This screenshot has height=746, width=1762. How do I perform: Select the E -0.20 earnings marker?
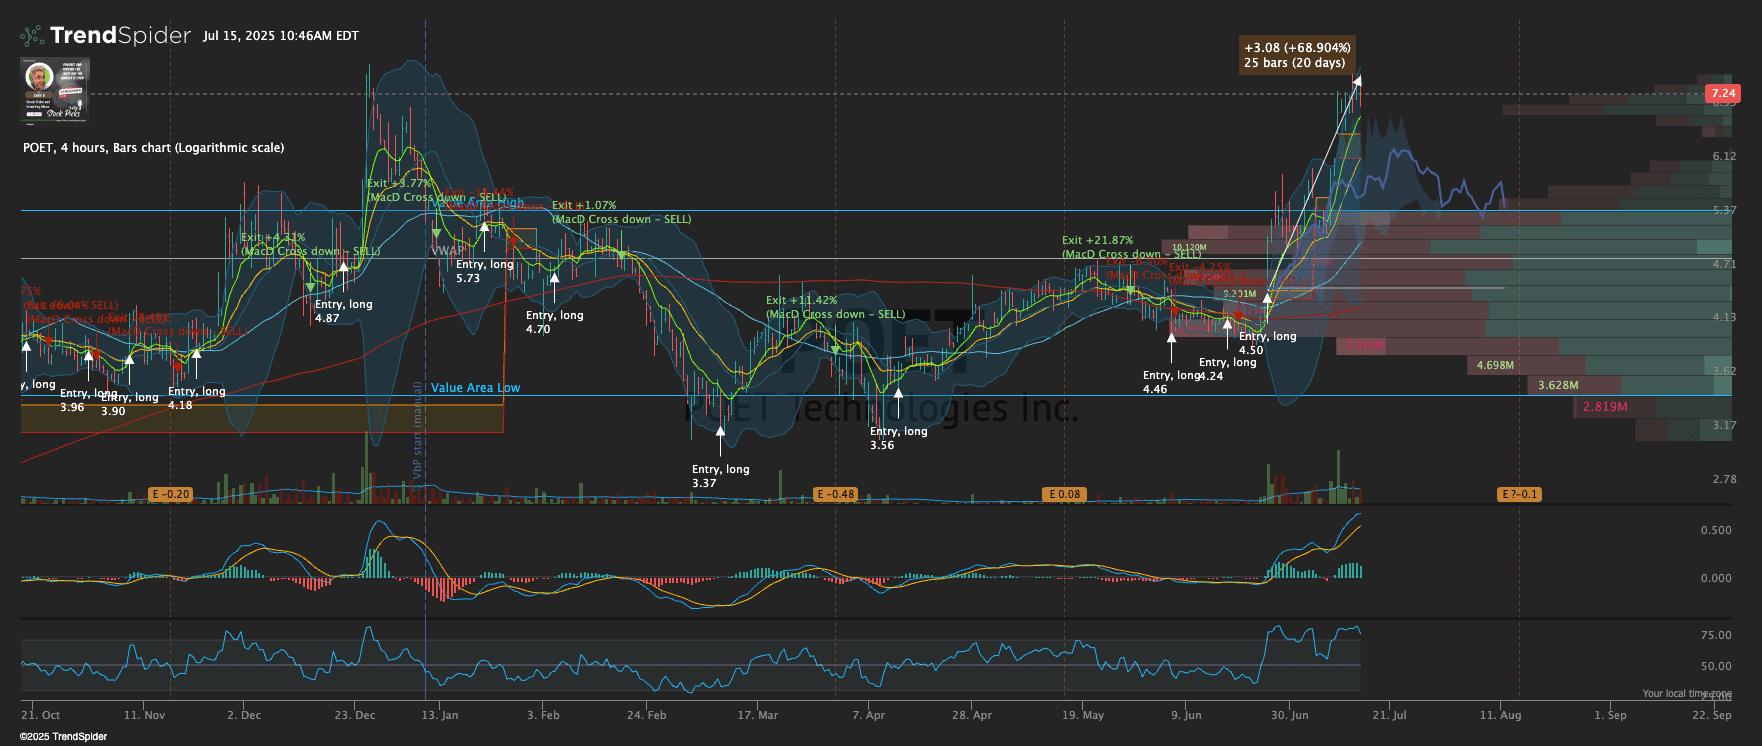pyautogui.click(x=170, y=494)
